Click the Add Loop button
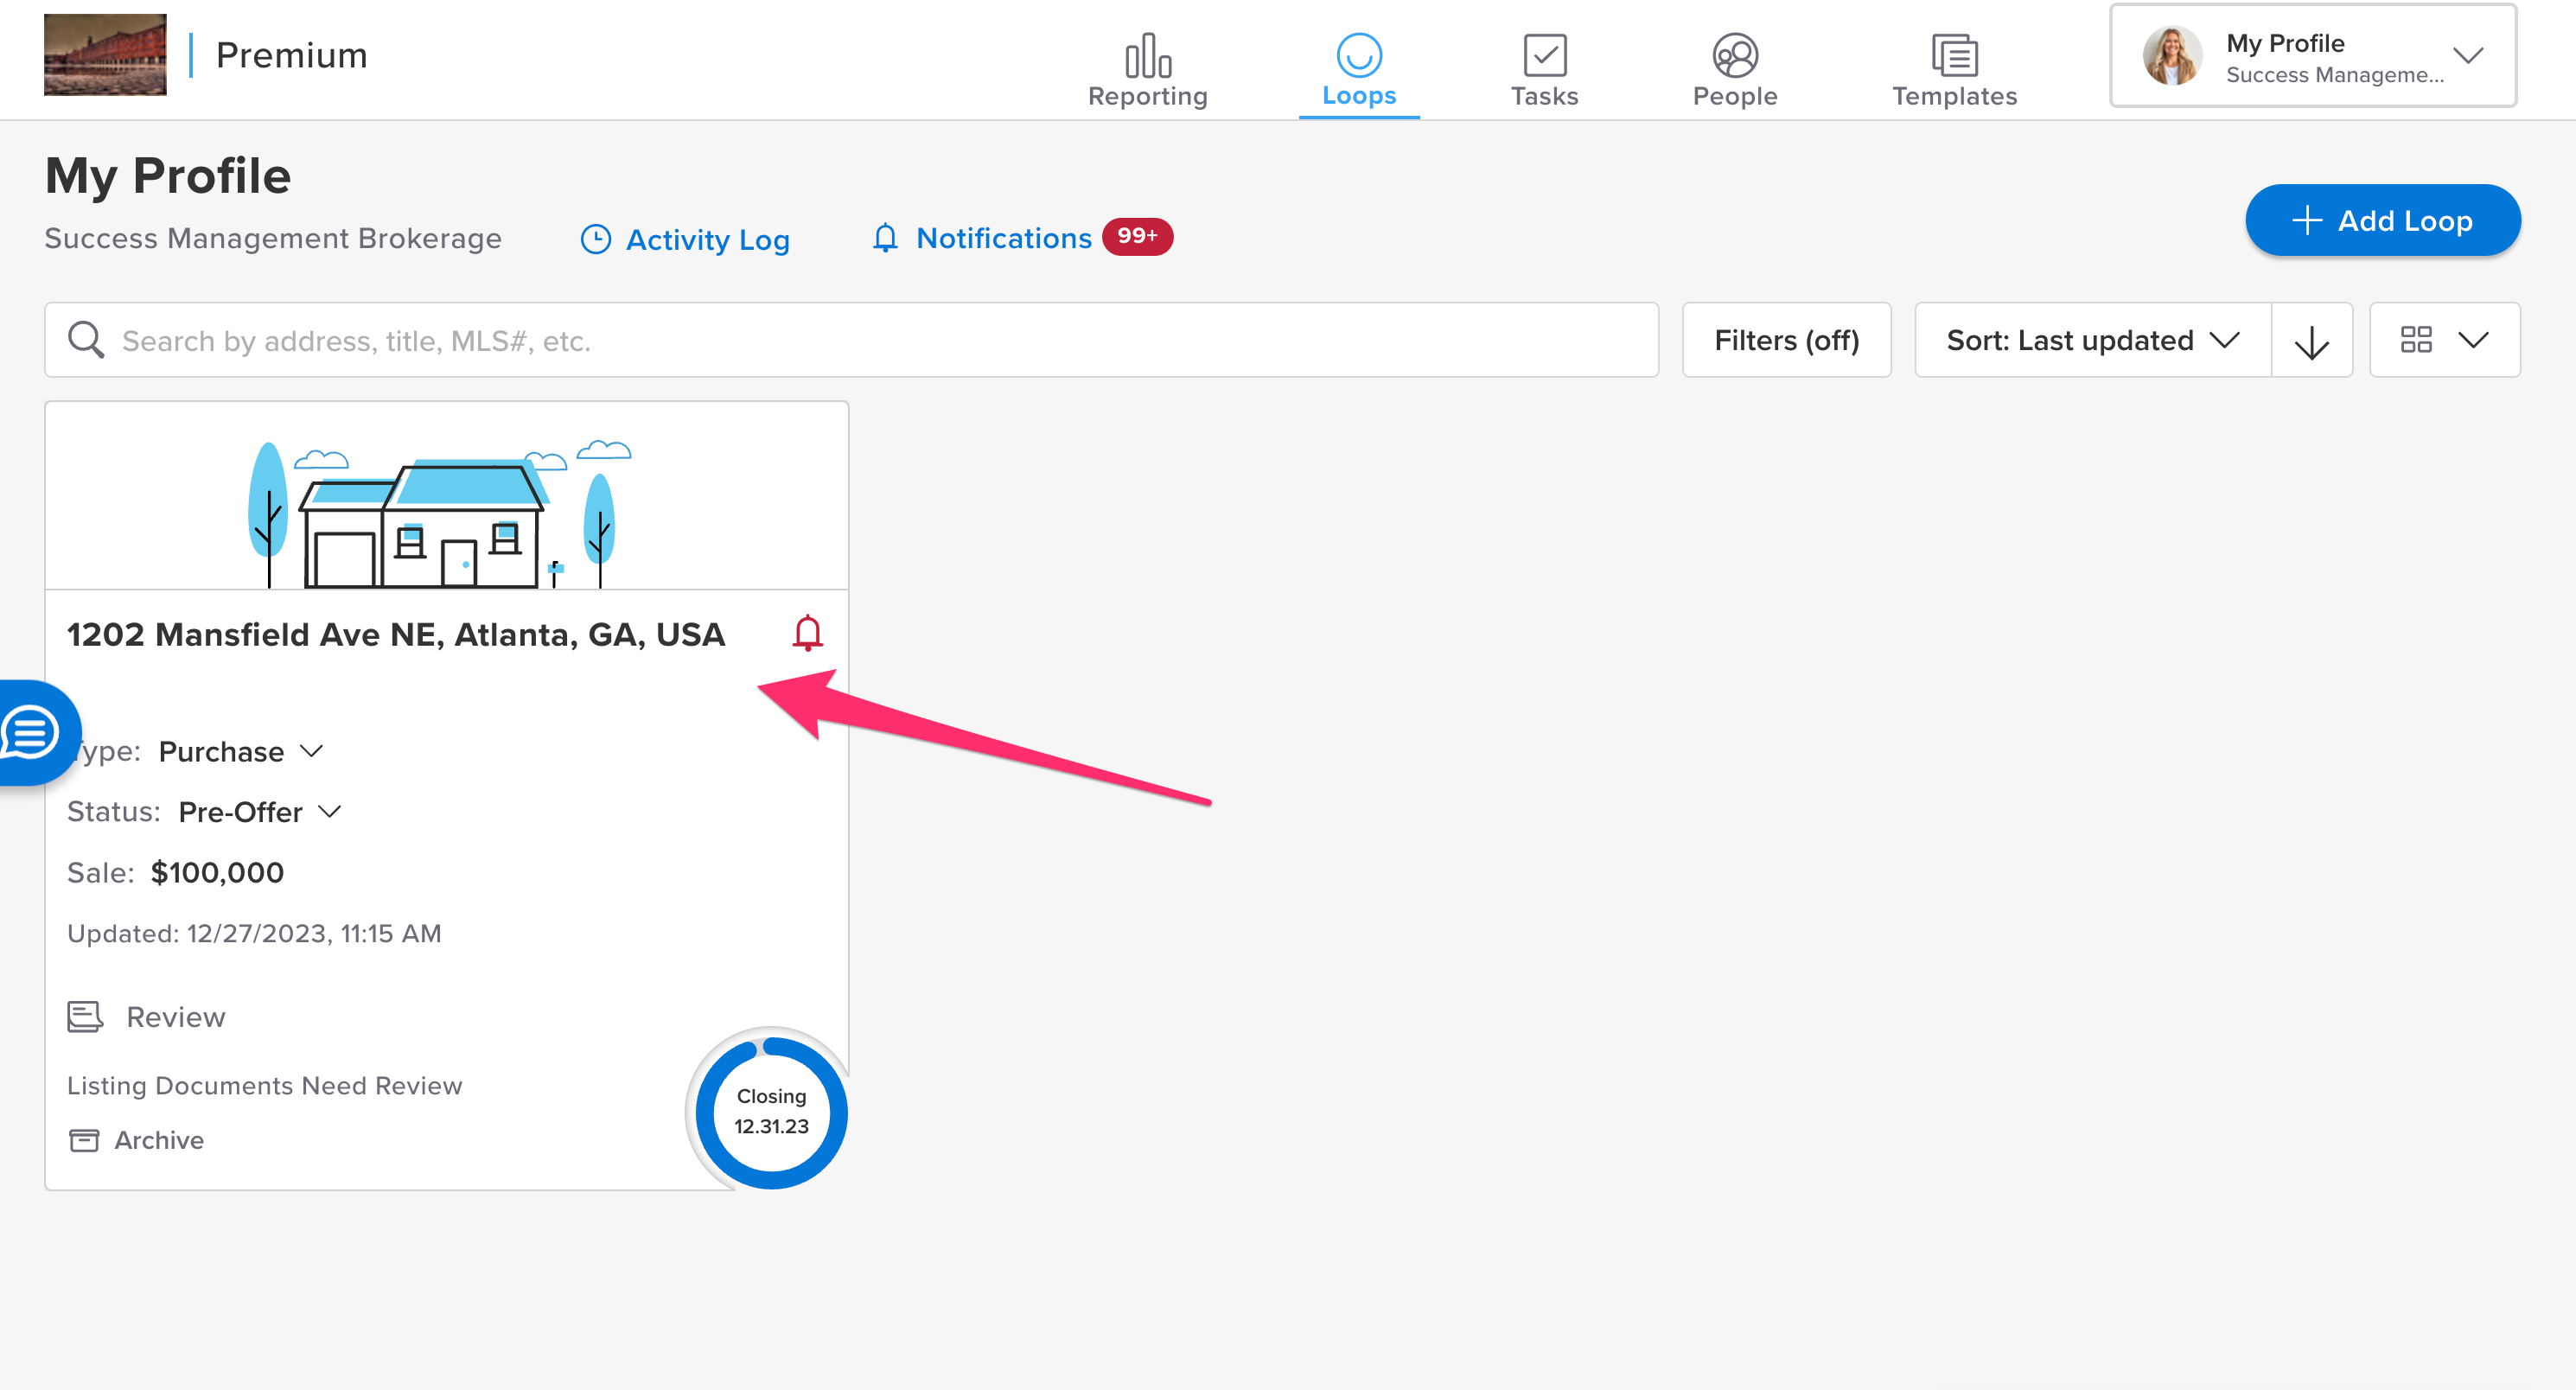2576x1390 pixels. [x=2382, y=220]
